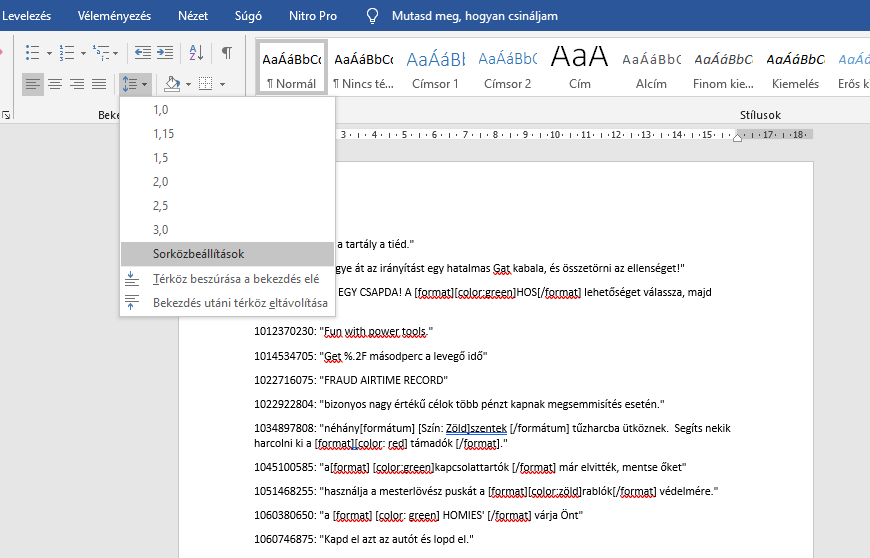Click line starting 1022922804
Viewport: 870px width, 558px height.
tap(459, 404)
